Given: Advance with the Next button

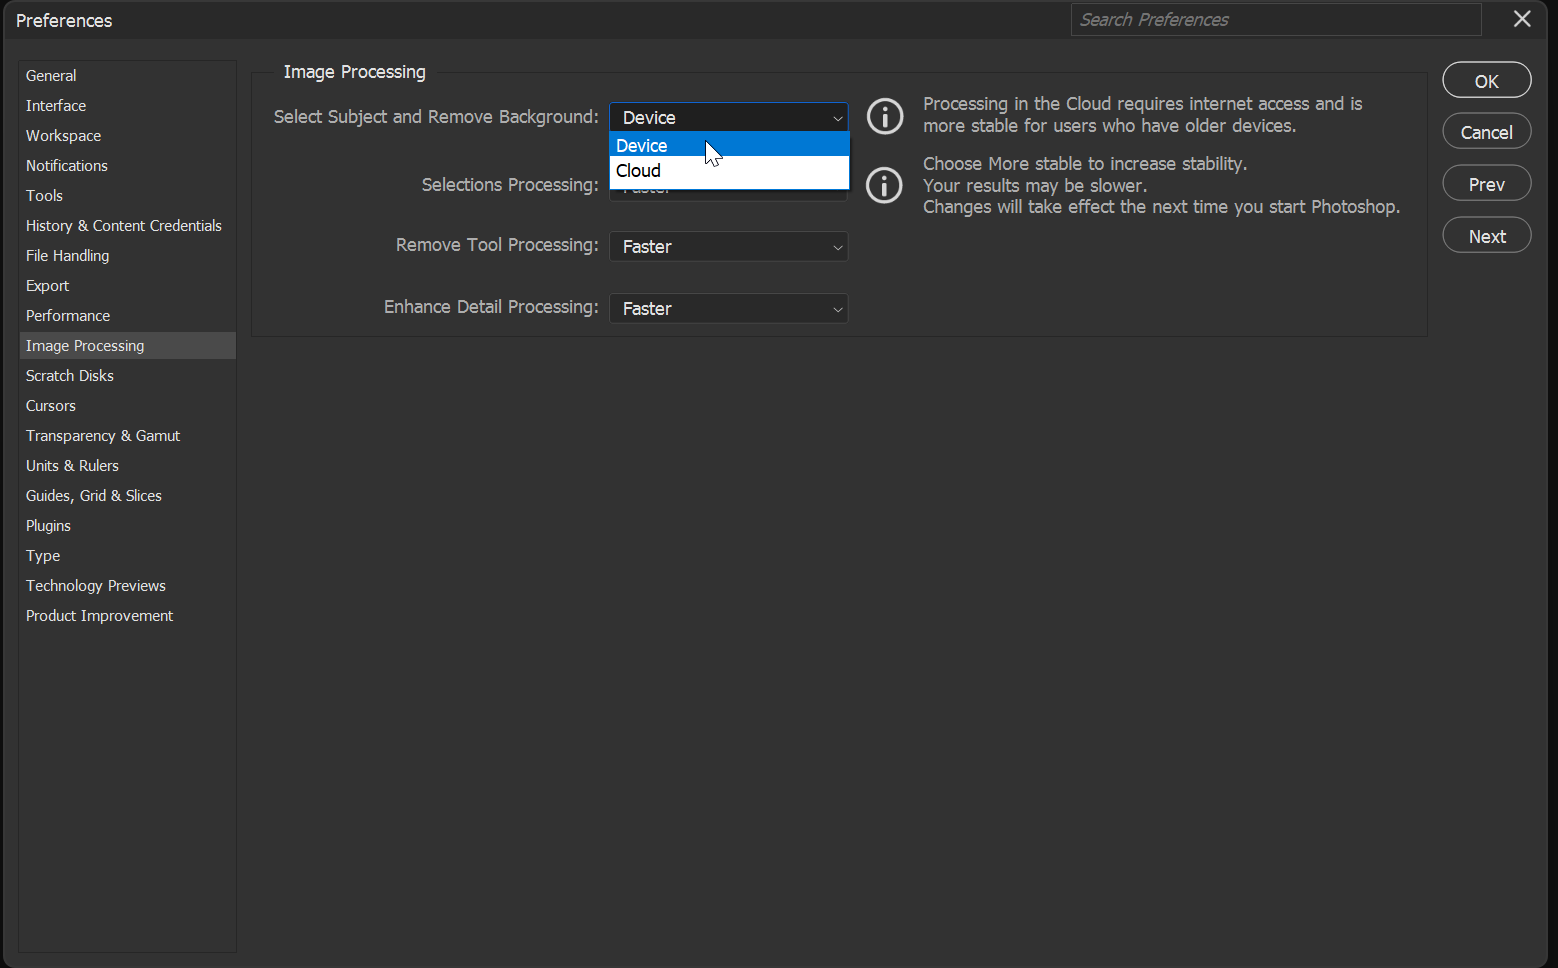Looking at the screenshot, I should (x=1486, y=235).
